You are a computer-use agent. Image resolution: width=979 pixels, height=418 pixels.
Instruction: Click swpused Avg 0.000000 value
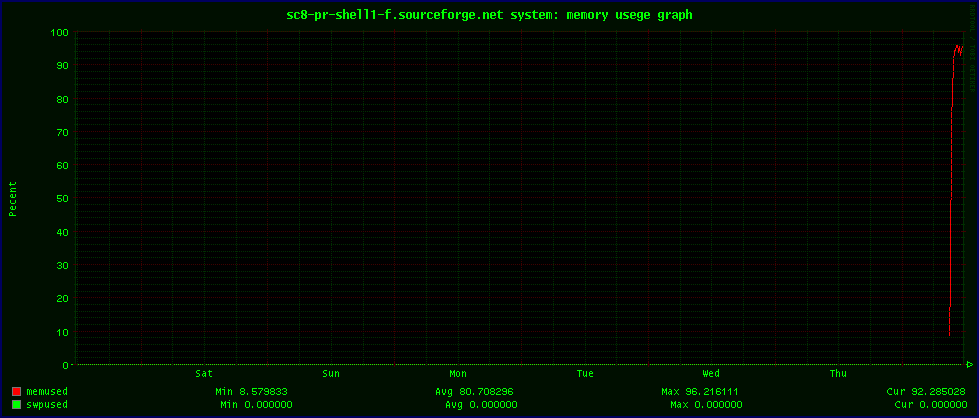[481, 405]
